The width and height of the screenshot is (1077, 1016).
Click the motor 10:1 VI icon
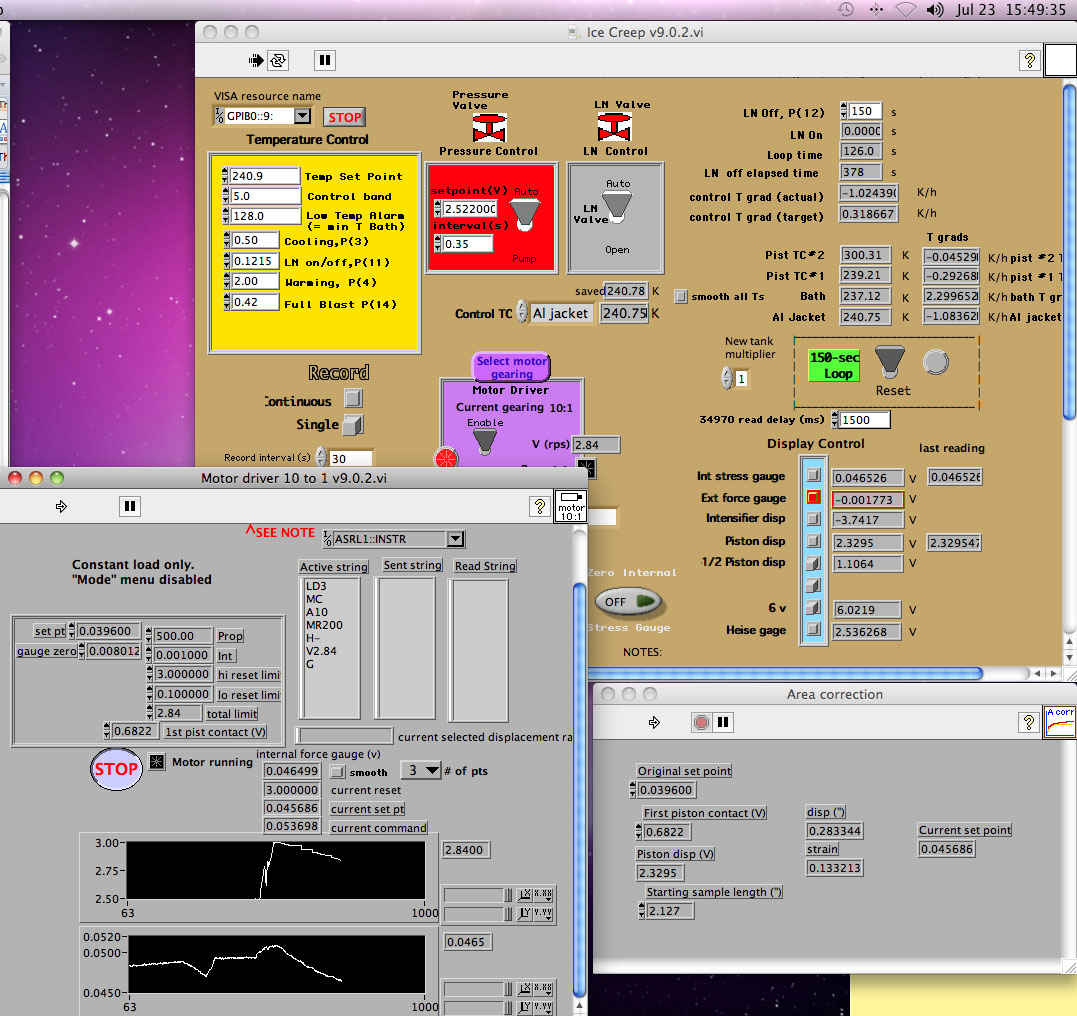570,506
